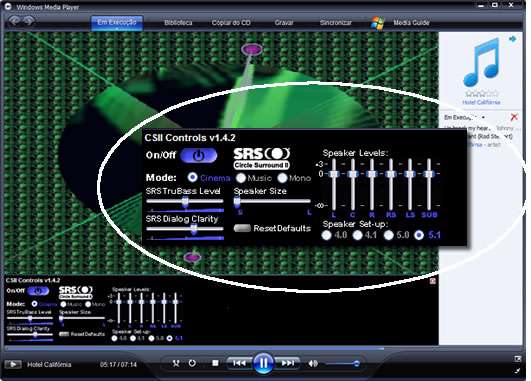Click the C speaker level fader in small panel
The image size is (531, 381).
click(x=130, y=308)
